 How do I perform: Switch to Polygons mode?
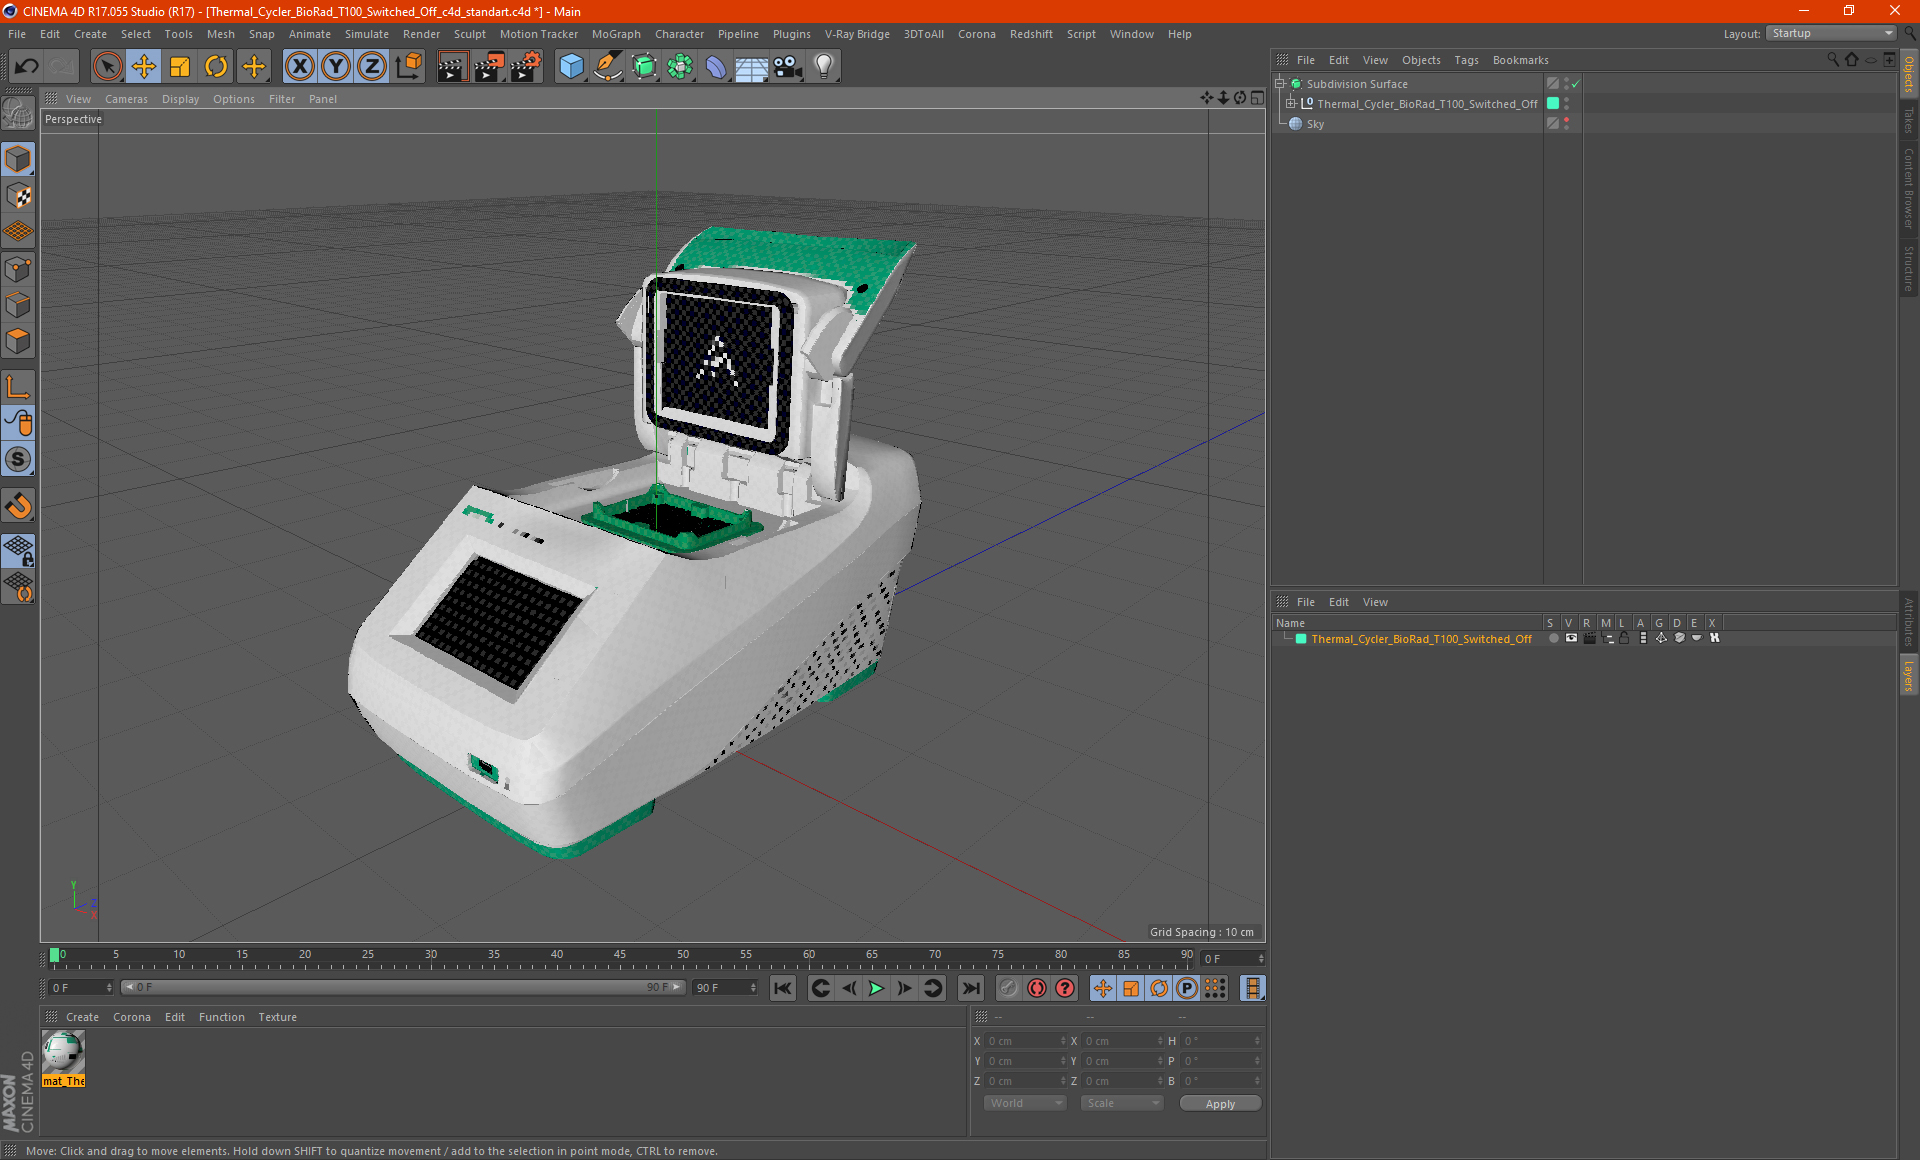[x=18, y=341]
